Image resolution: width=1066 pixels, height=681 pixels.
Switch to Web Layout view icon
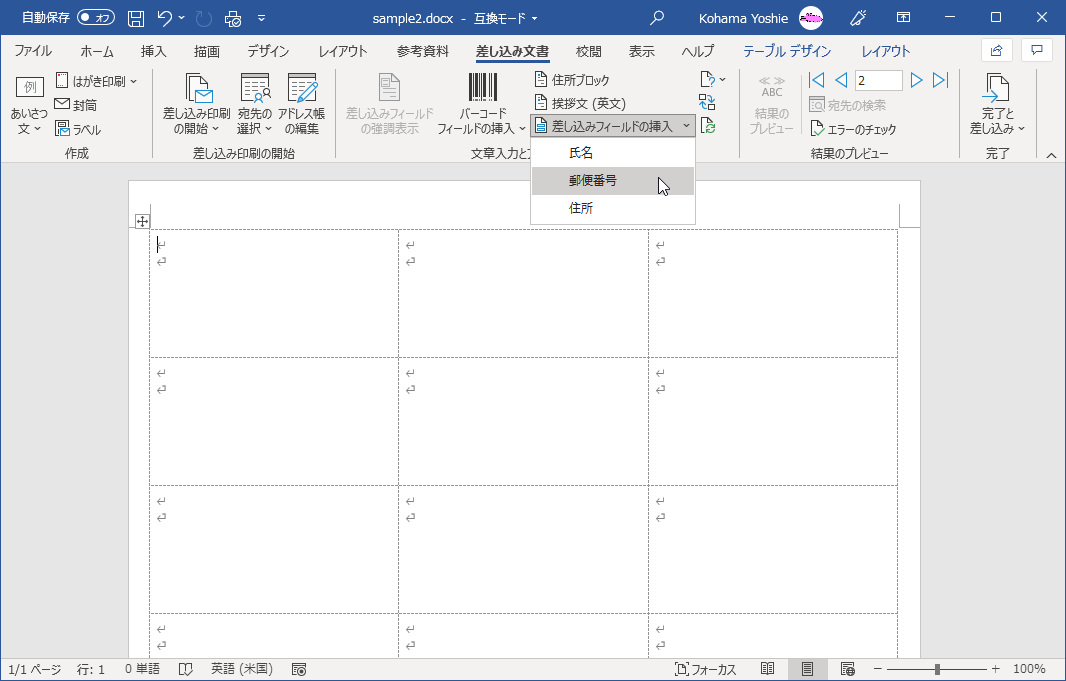[x=848, y=669]
